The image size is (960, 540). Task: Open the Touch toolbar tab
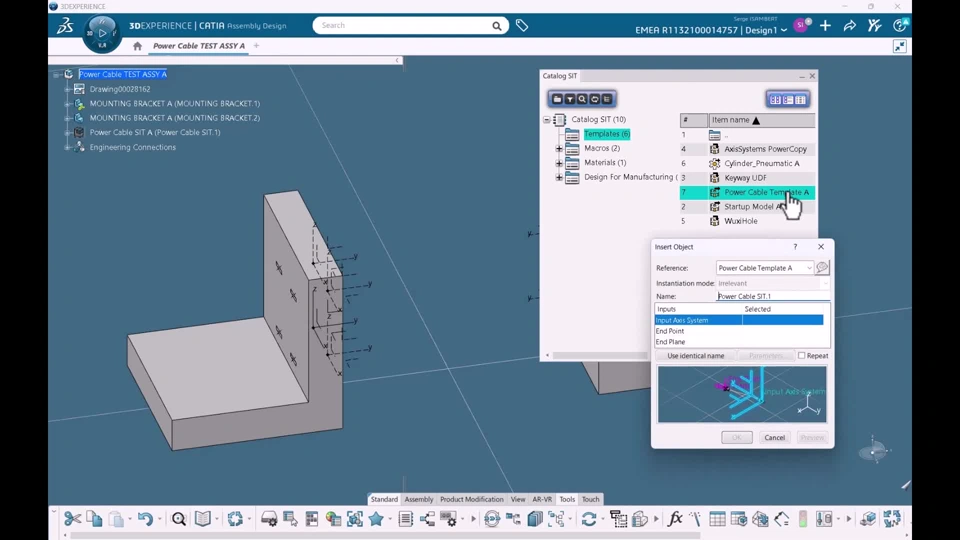[591, 499]
